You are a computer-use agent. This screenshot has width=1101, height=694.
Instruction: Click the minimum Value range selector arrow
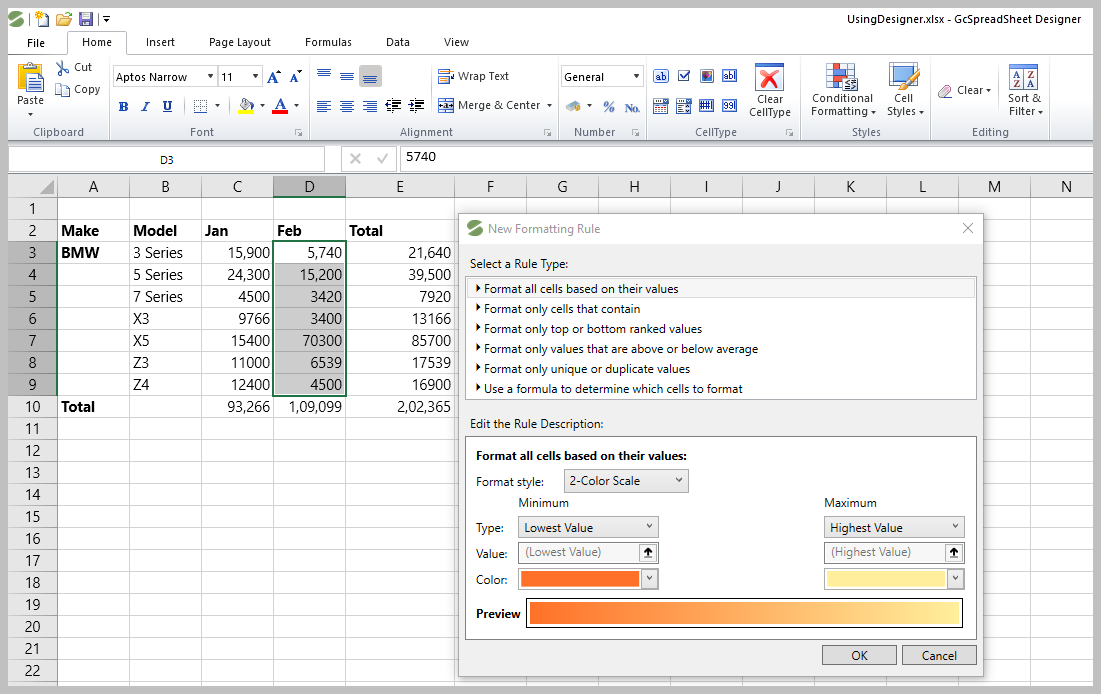coord(648,553)
